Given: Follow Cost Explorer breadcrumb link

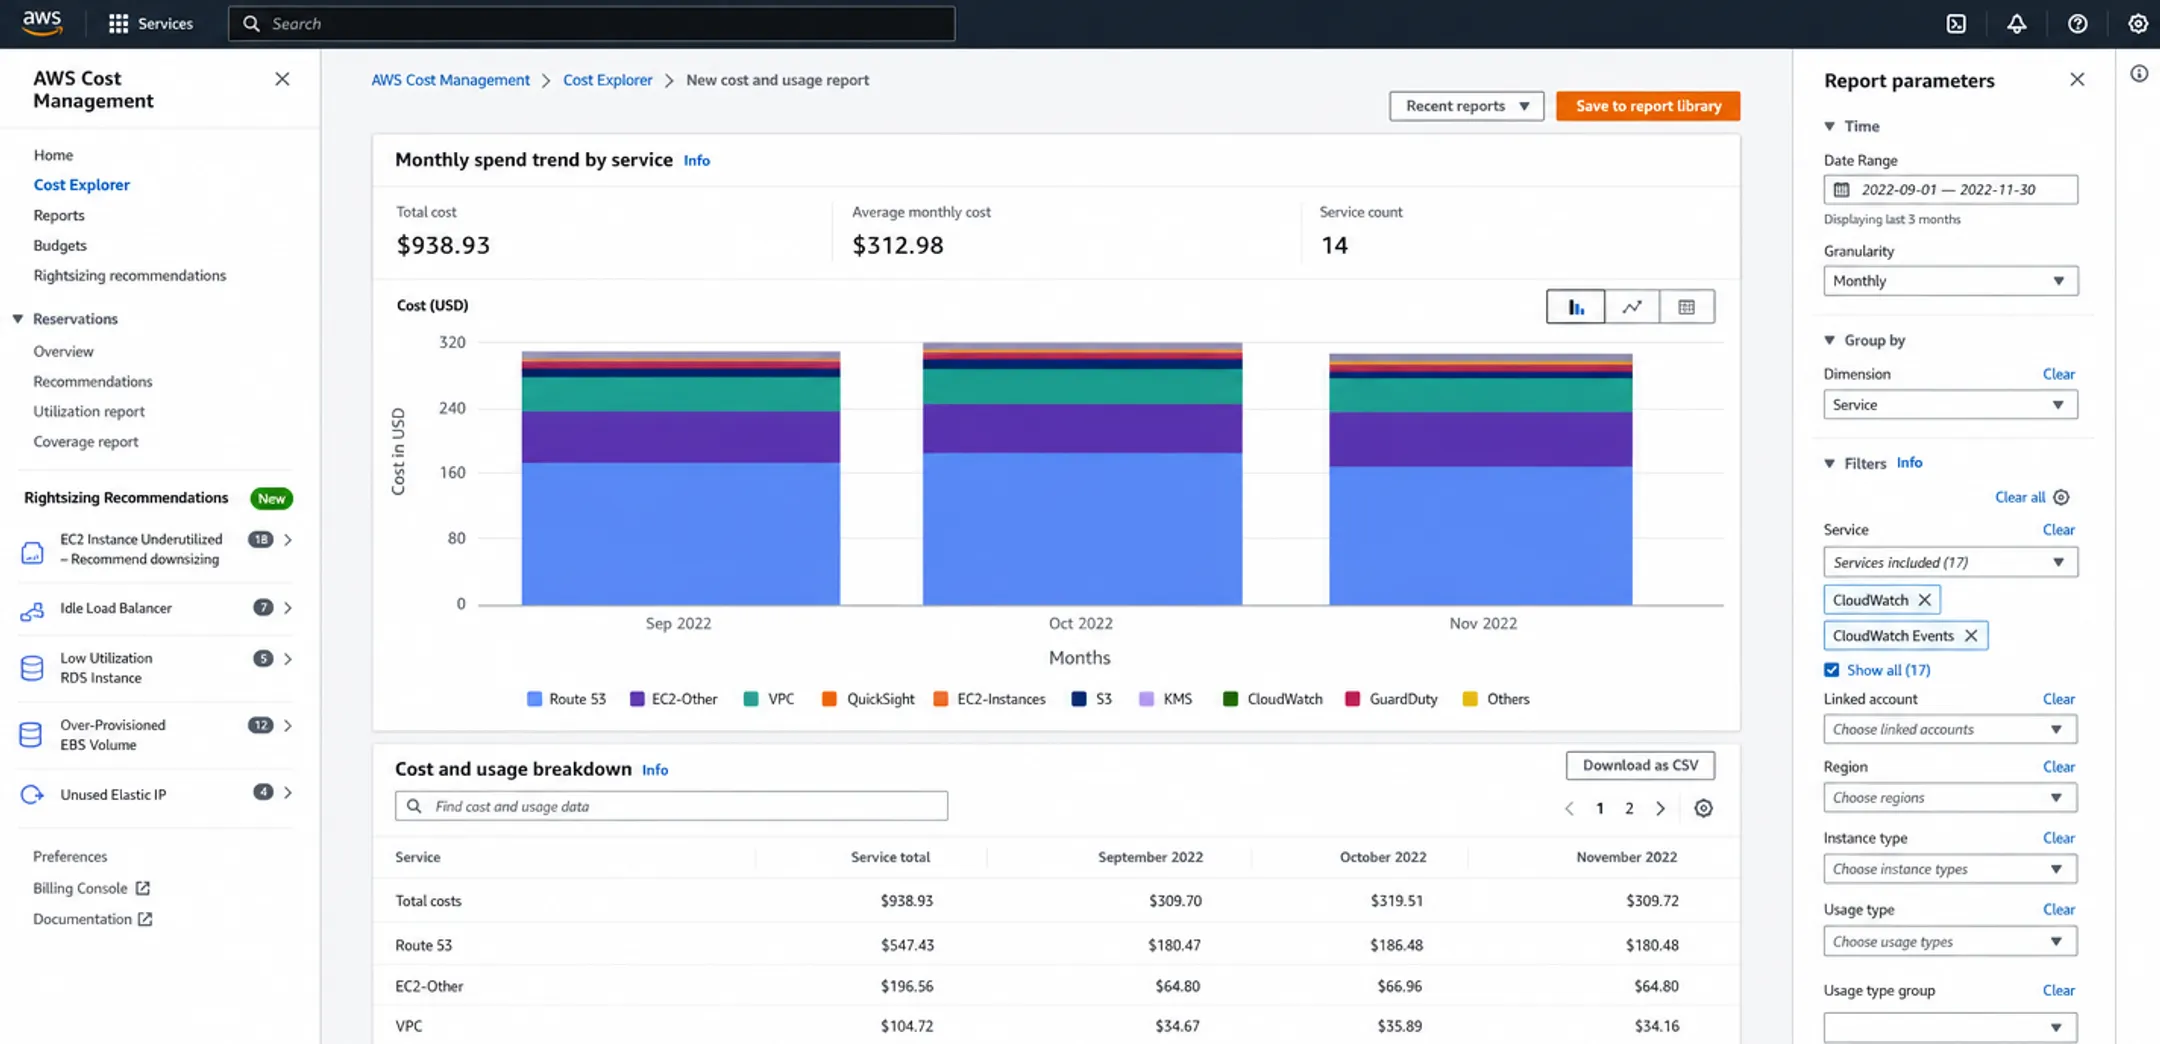Looking at the screenshot, I should tap(607, 80).
